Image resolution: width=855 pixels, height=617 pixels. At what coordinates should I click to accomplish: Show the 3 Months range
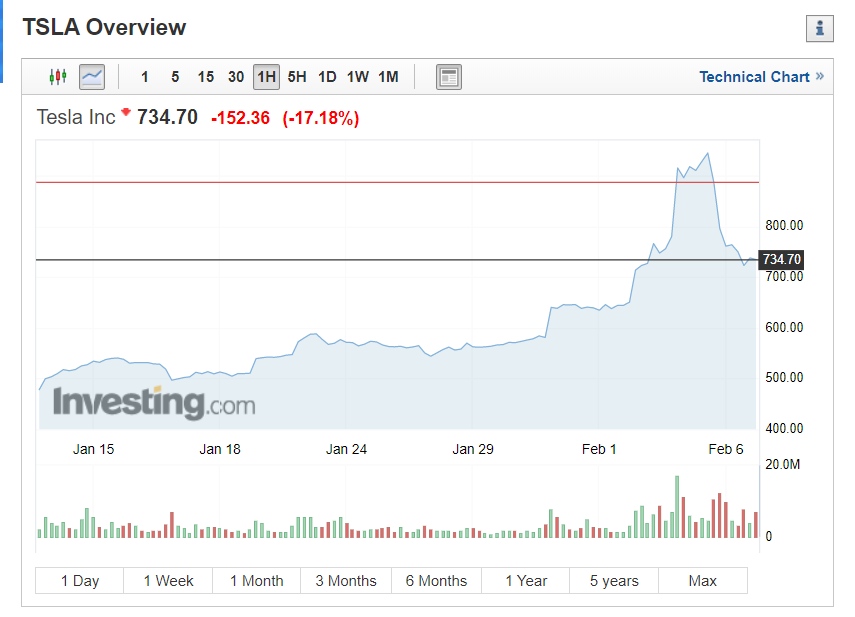346,580
